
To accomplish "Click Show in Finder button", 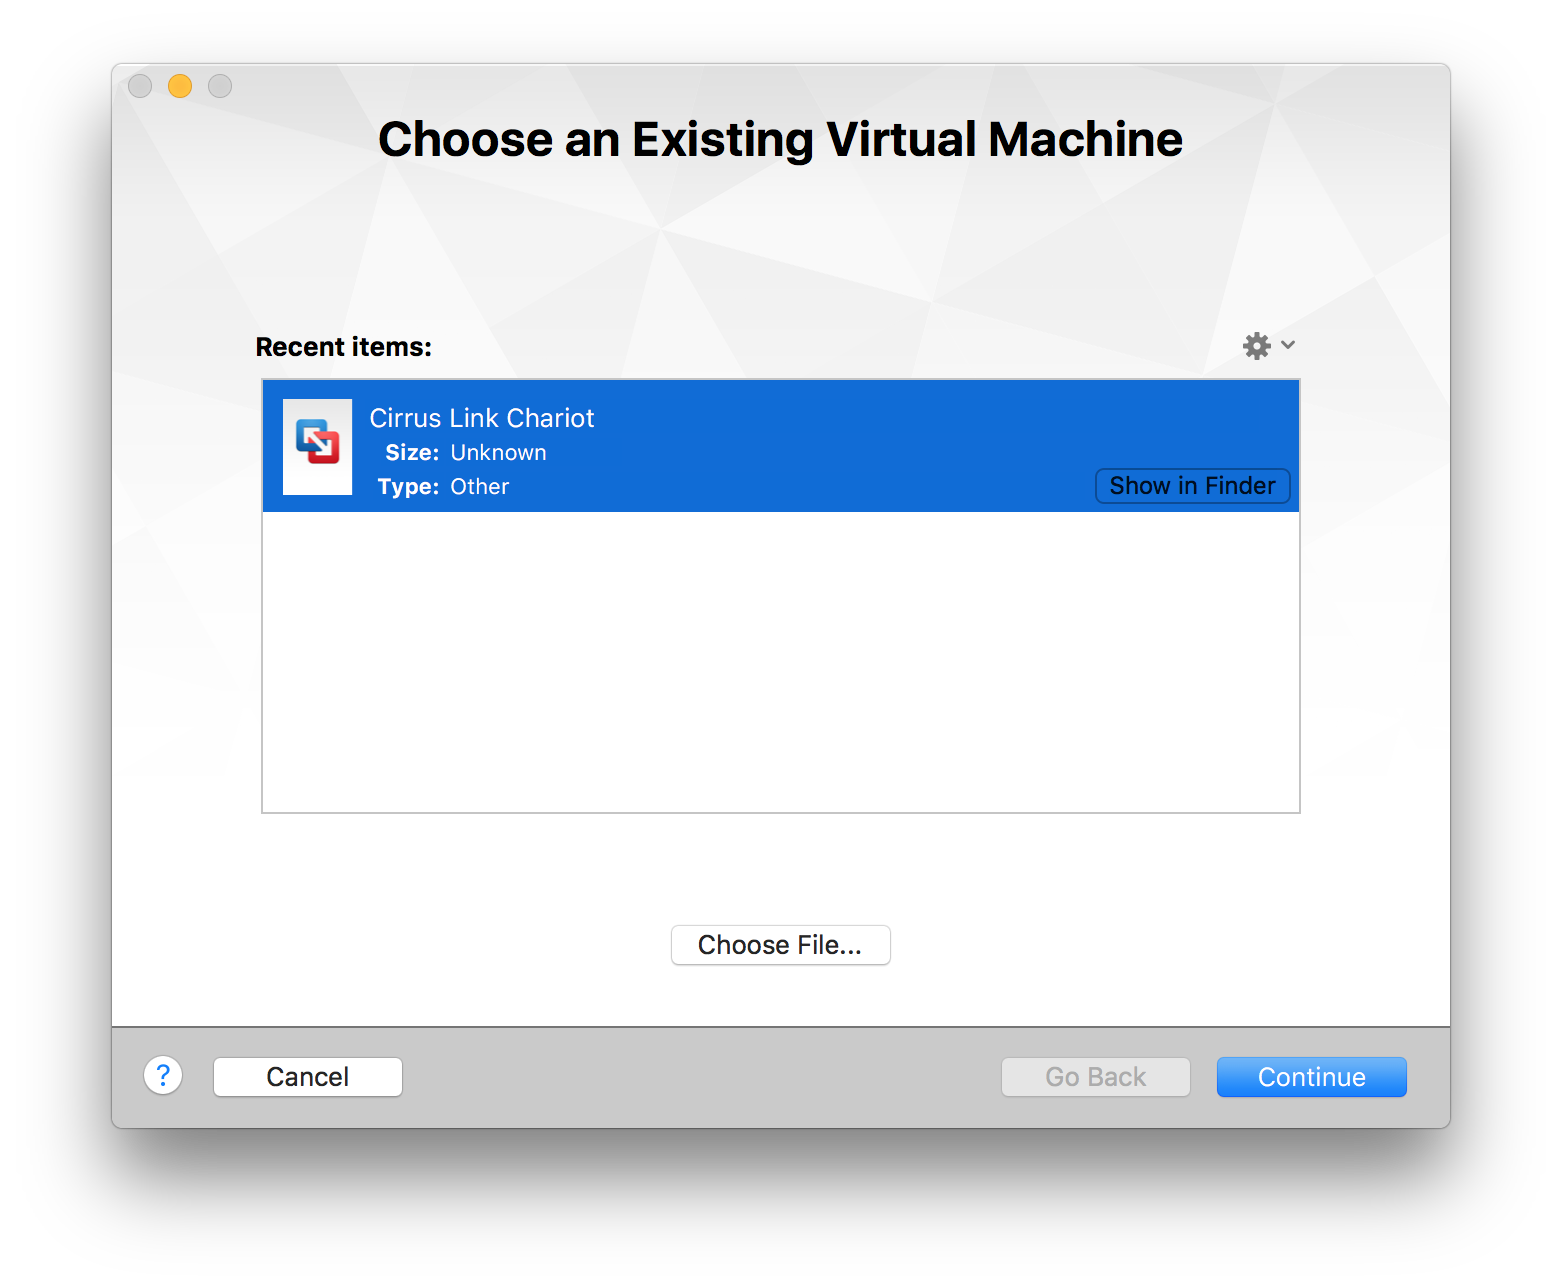I will (x=1192, y=486).
